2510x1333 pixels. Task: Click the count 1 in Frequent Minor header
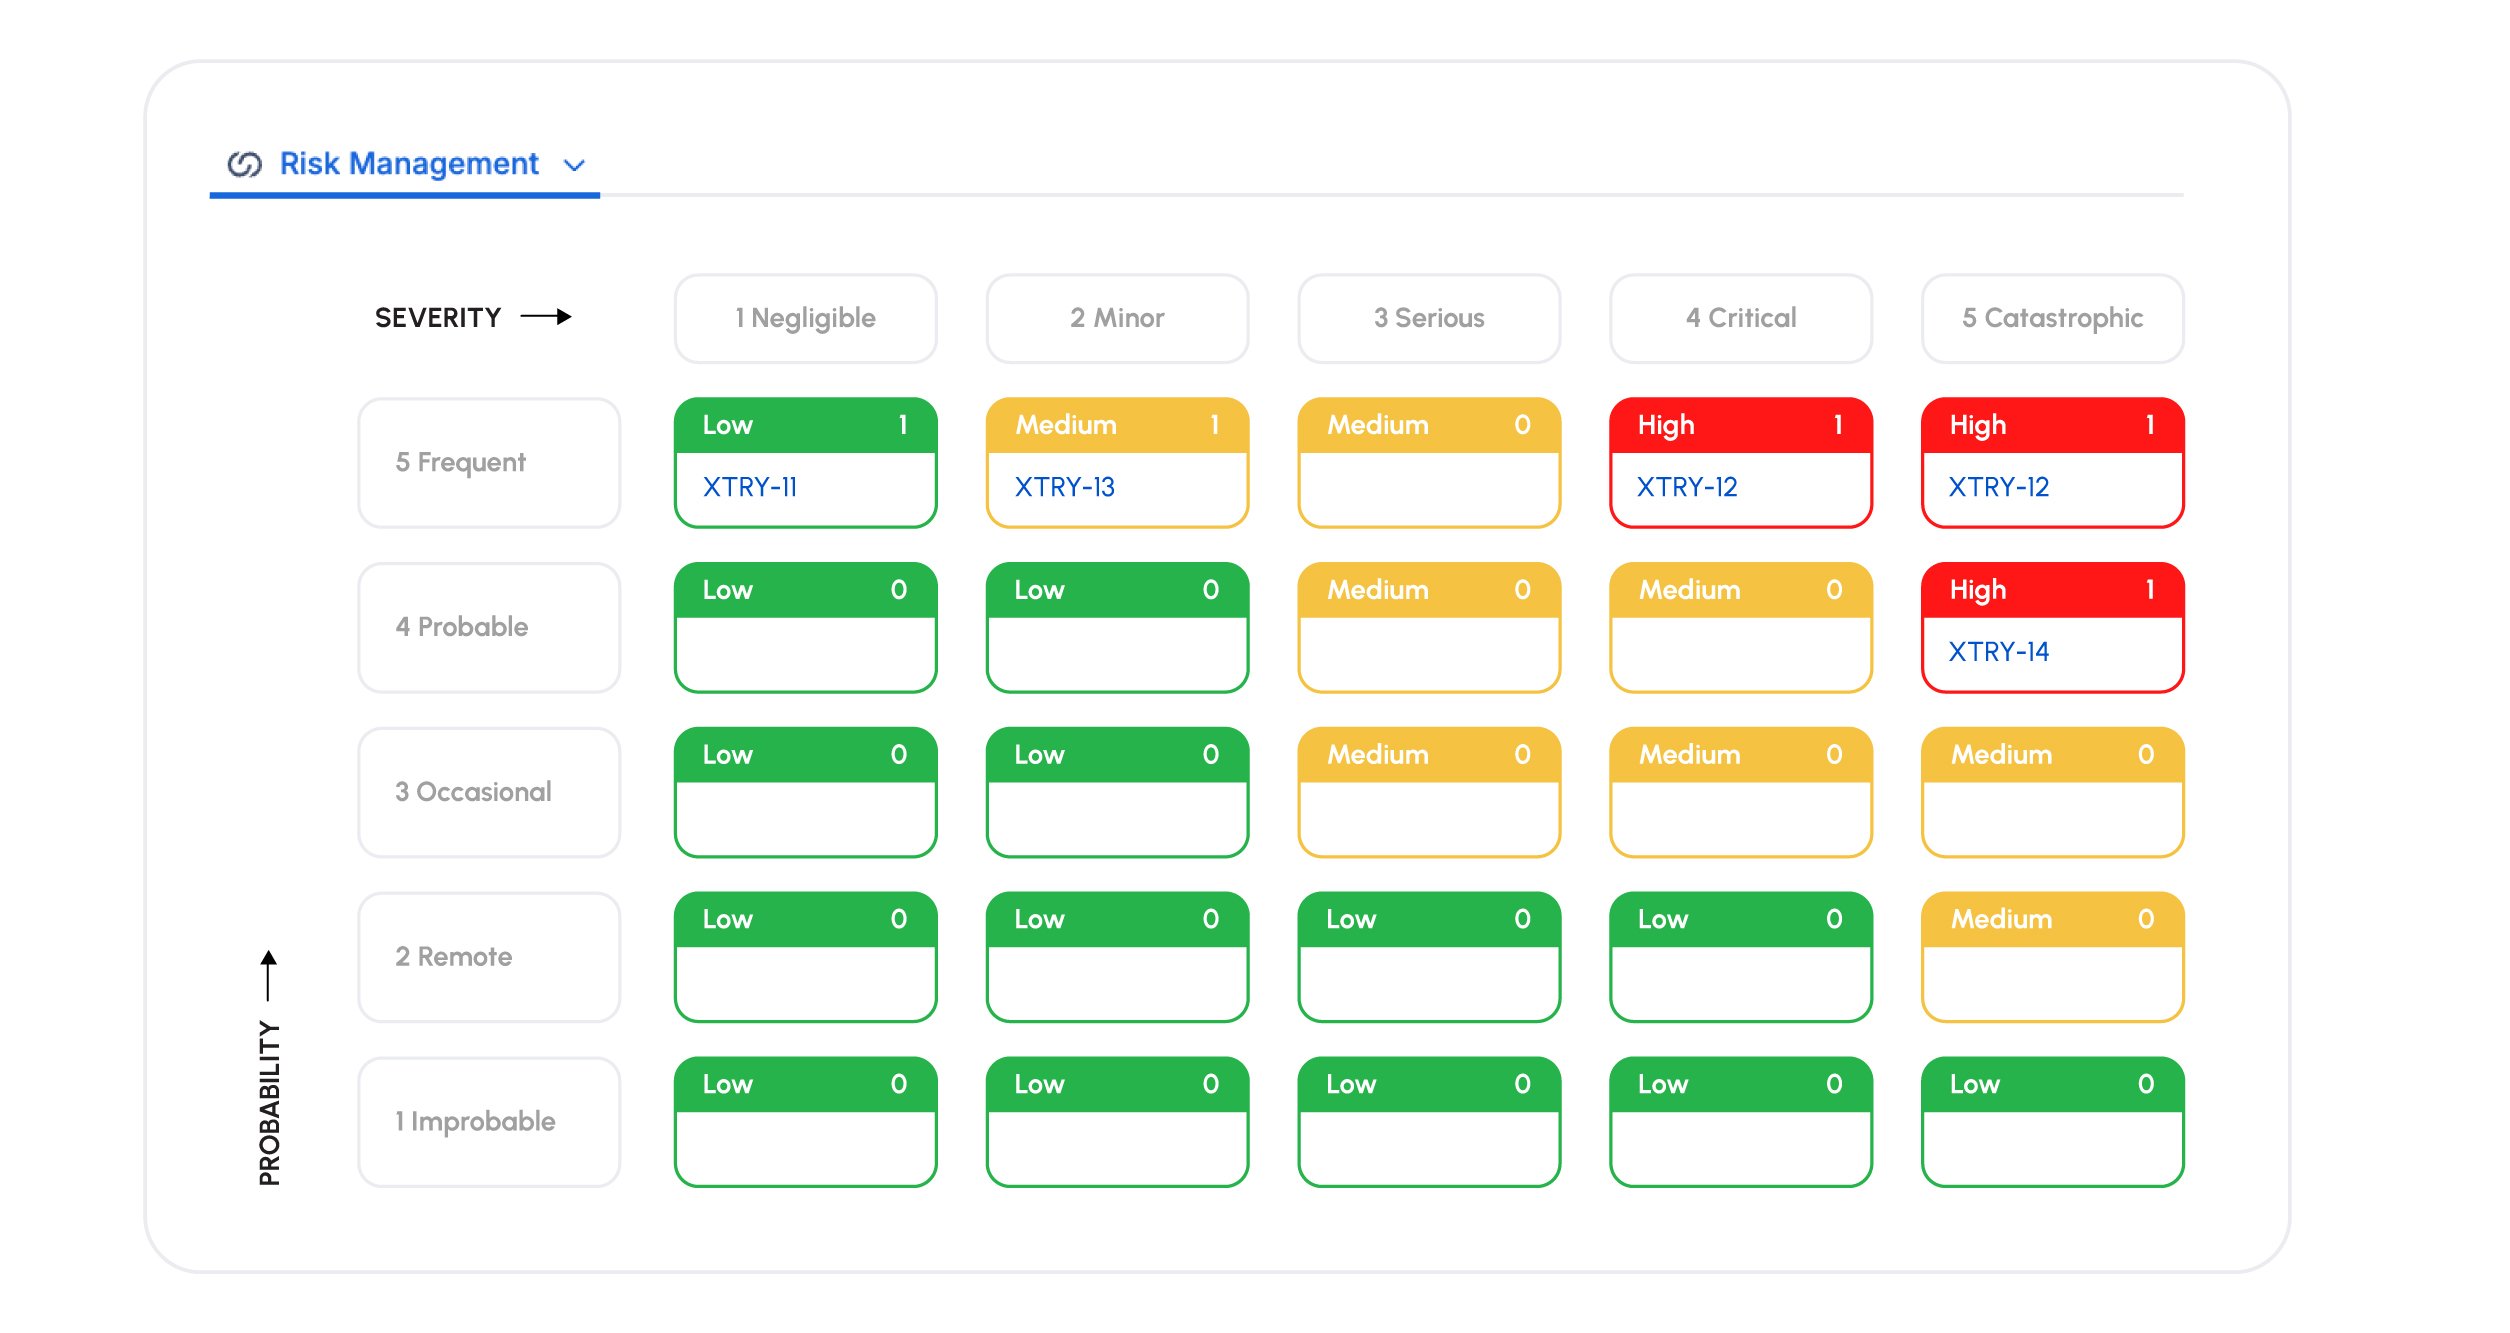coord(1214,425)
